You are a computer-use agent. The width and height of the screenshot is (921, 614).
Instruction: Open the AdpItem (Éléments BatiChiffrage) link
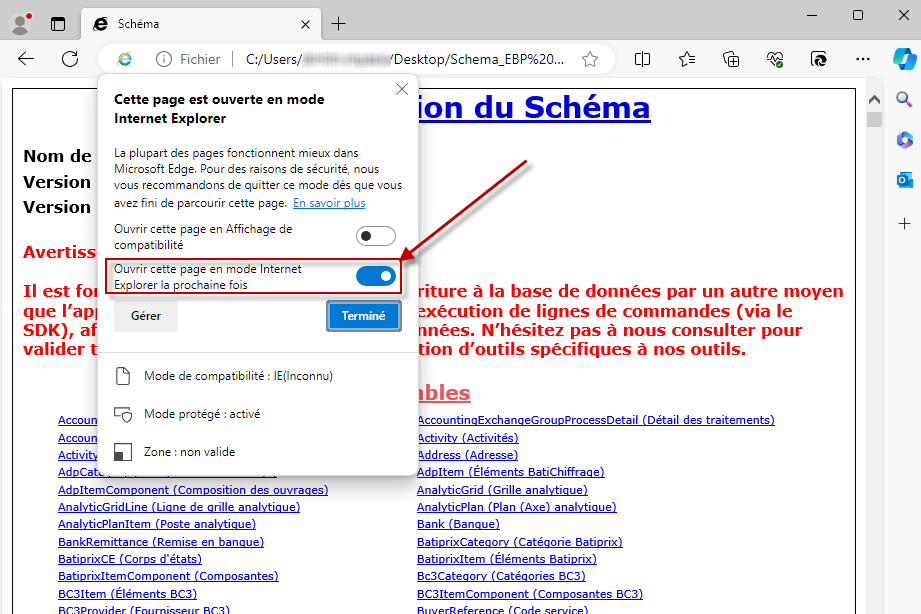pos(510,472)
